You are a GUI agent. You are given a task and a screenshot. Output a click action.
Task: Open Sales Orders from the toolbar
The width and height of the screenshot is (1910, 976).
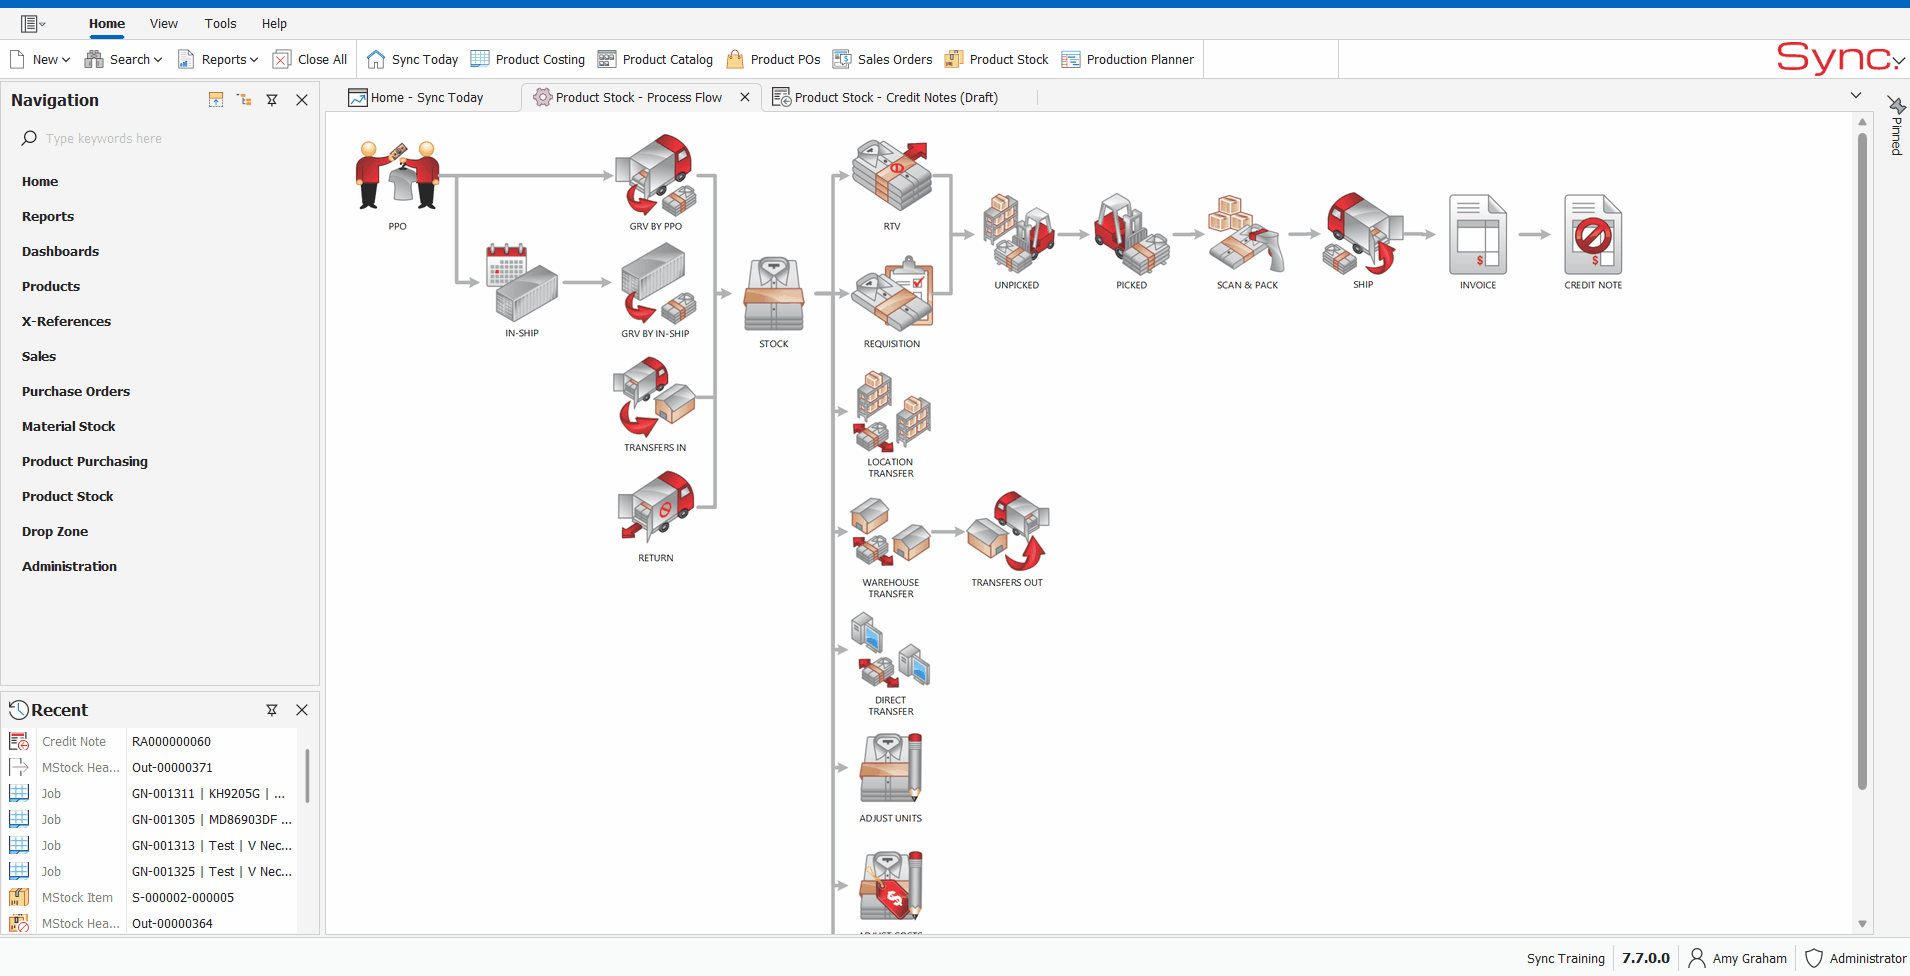coord(883,60)
